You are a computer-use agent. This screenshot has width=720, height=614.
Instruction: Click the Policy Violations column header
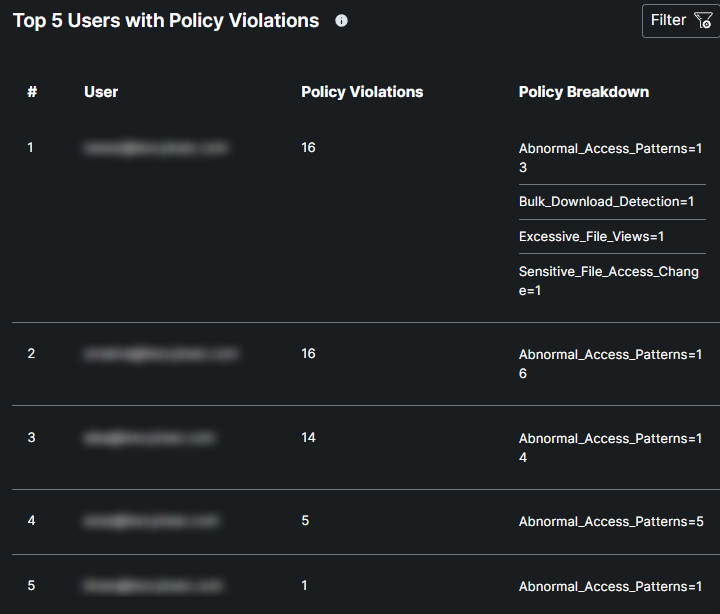click(362, 92)
